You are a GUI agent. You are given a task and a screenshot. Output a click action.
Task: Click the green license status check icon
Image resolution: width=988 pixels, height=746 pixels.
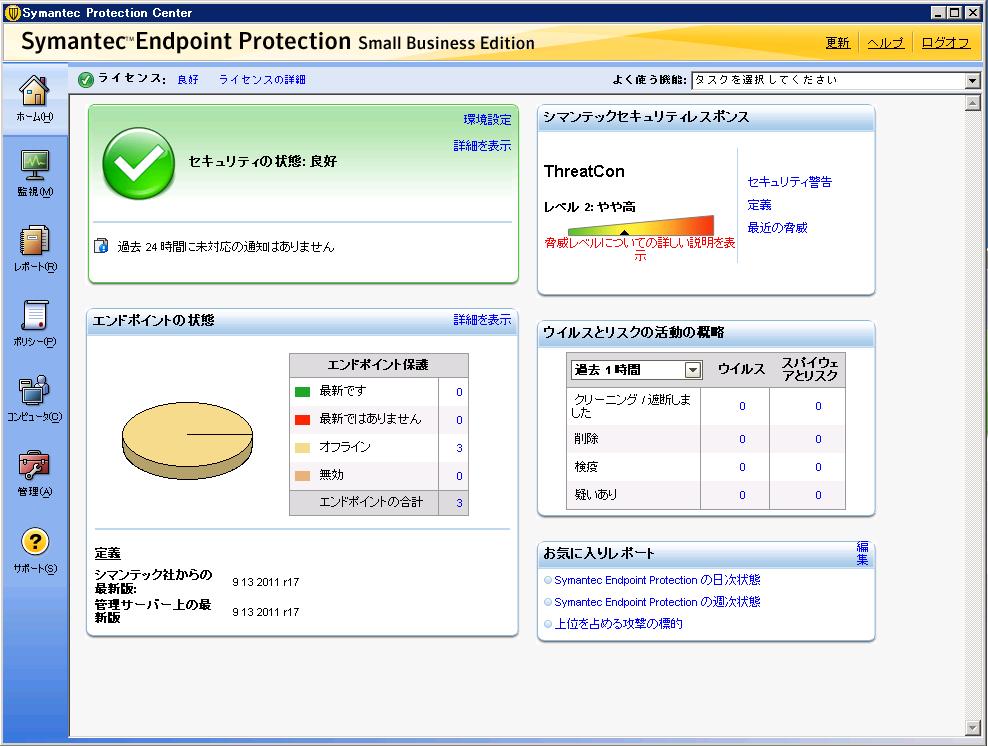point(86,80)
